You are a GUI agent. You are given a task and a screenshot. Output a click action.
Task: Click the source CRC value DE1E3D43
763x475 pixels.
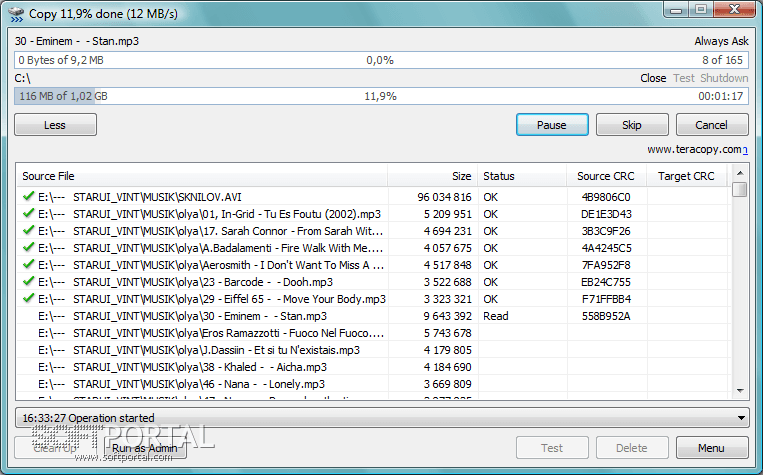(x=606, y=214)
